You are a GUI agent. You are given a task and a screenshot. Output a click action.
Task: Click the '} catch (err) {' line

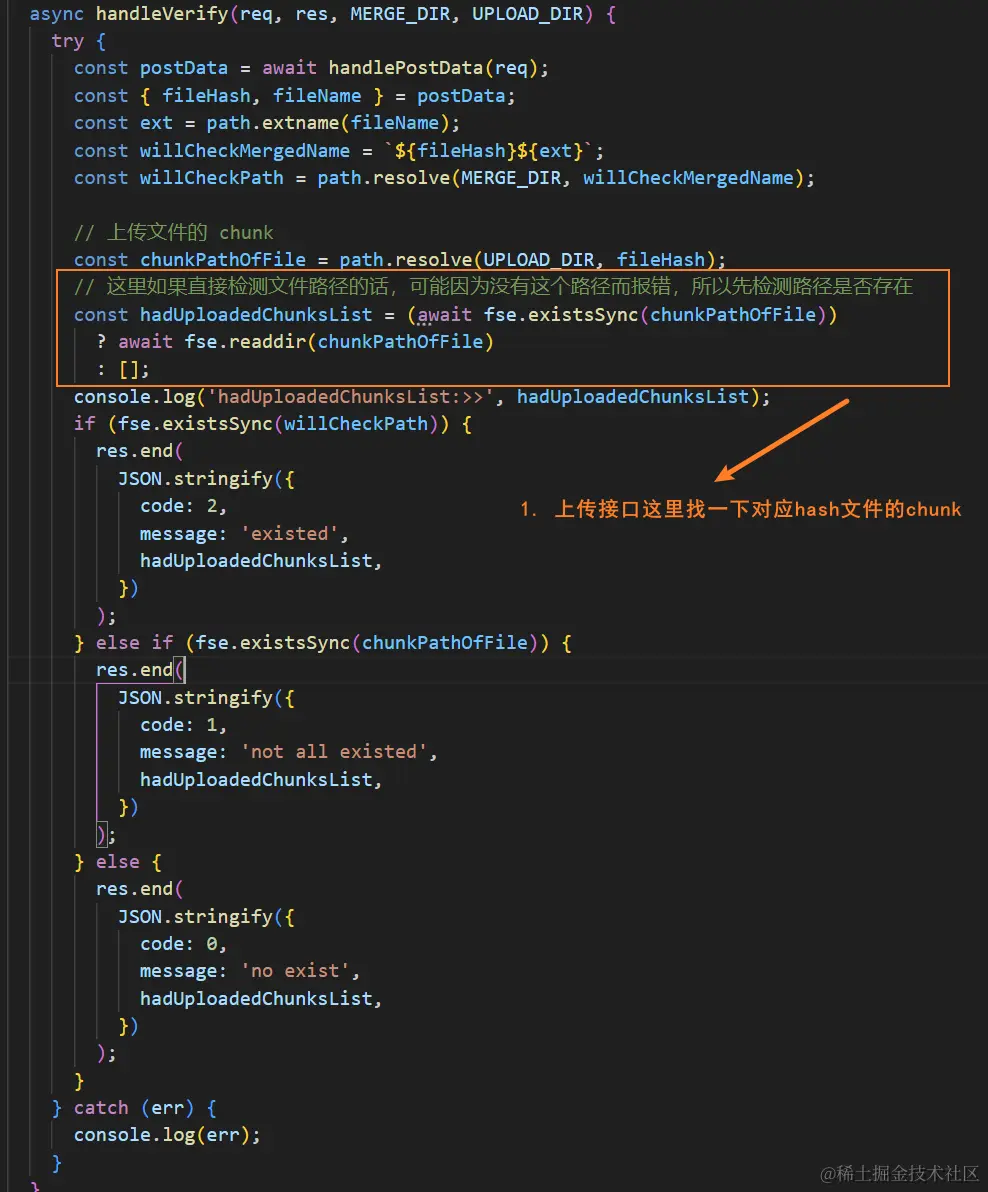click(135, 1108)
